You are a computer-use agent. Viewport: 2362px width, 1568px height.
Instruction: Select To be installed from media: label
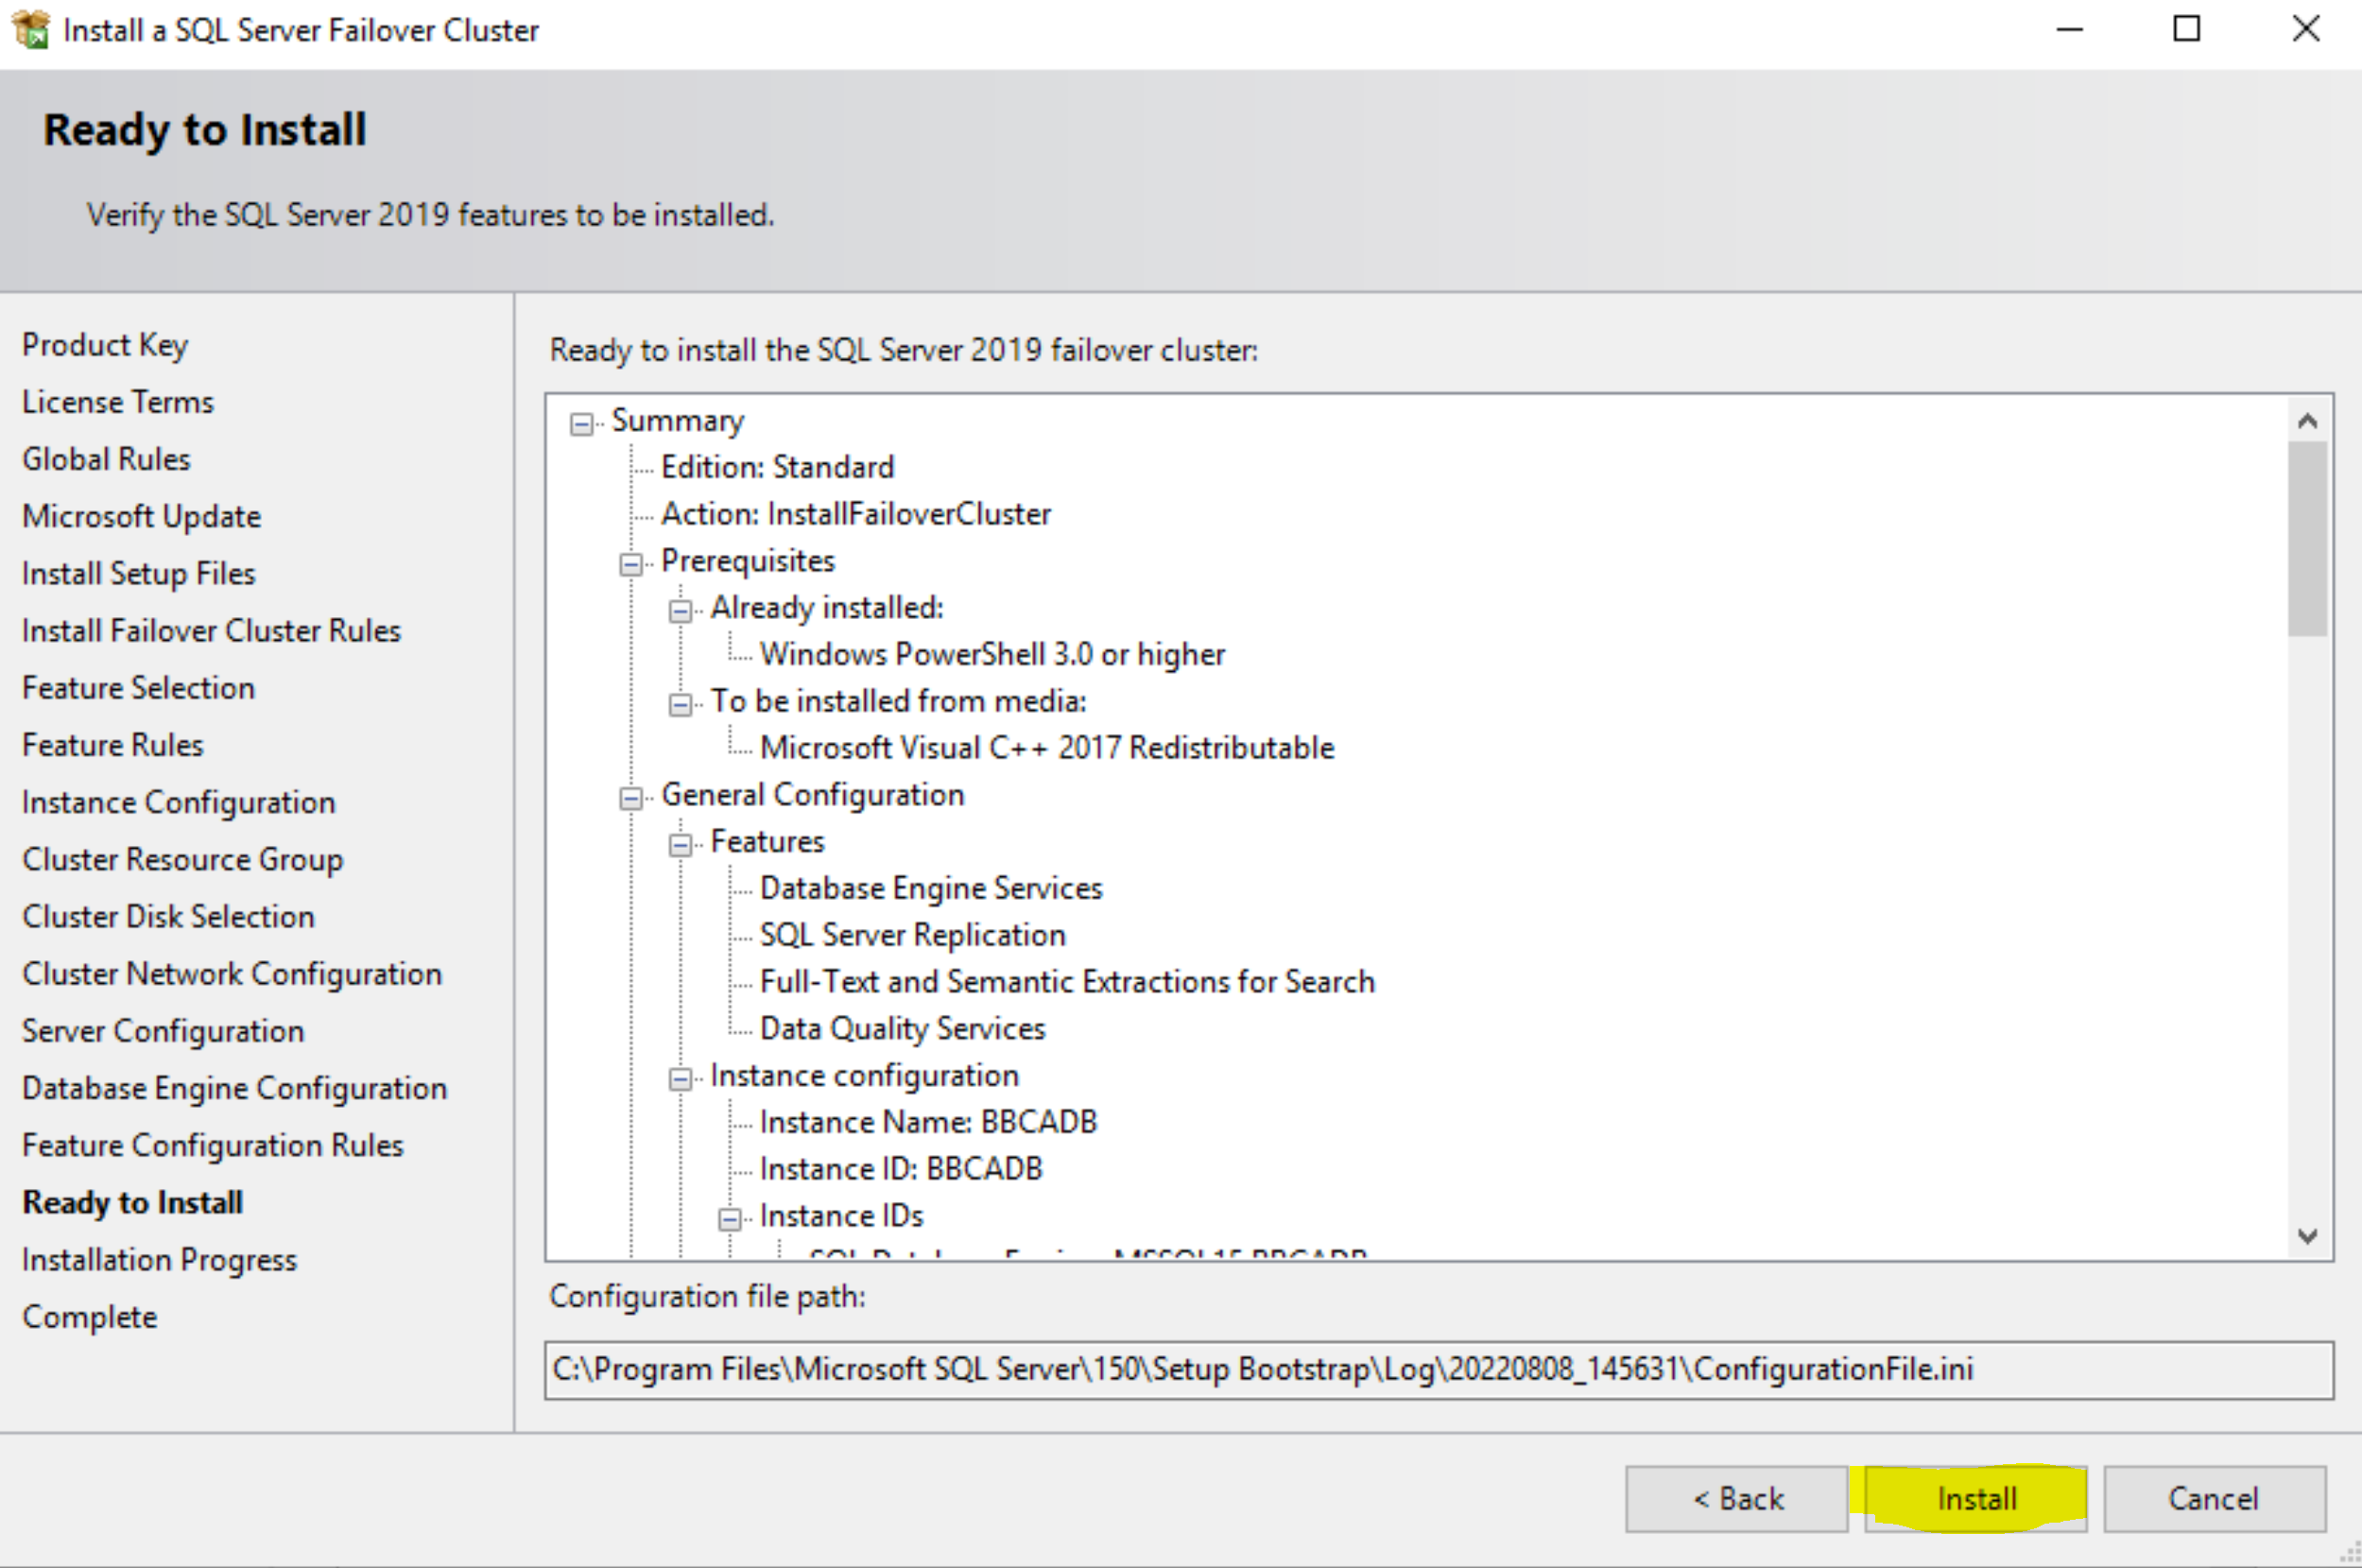pos(898,701)
